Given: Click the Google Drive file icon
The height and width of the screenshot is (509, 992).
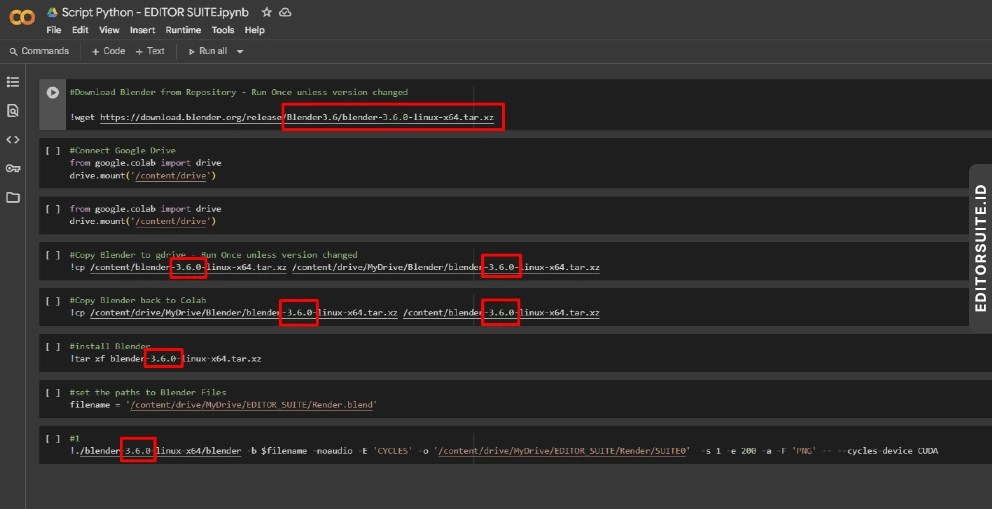Looking at the screenshot, I should point(53,13).
